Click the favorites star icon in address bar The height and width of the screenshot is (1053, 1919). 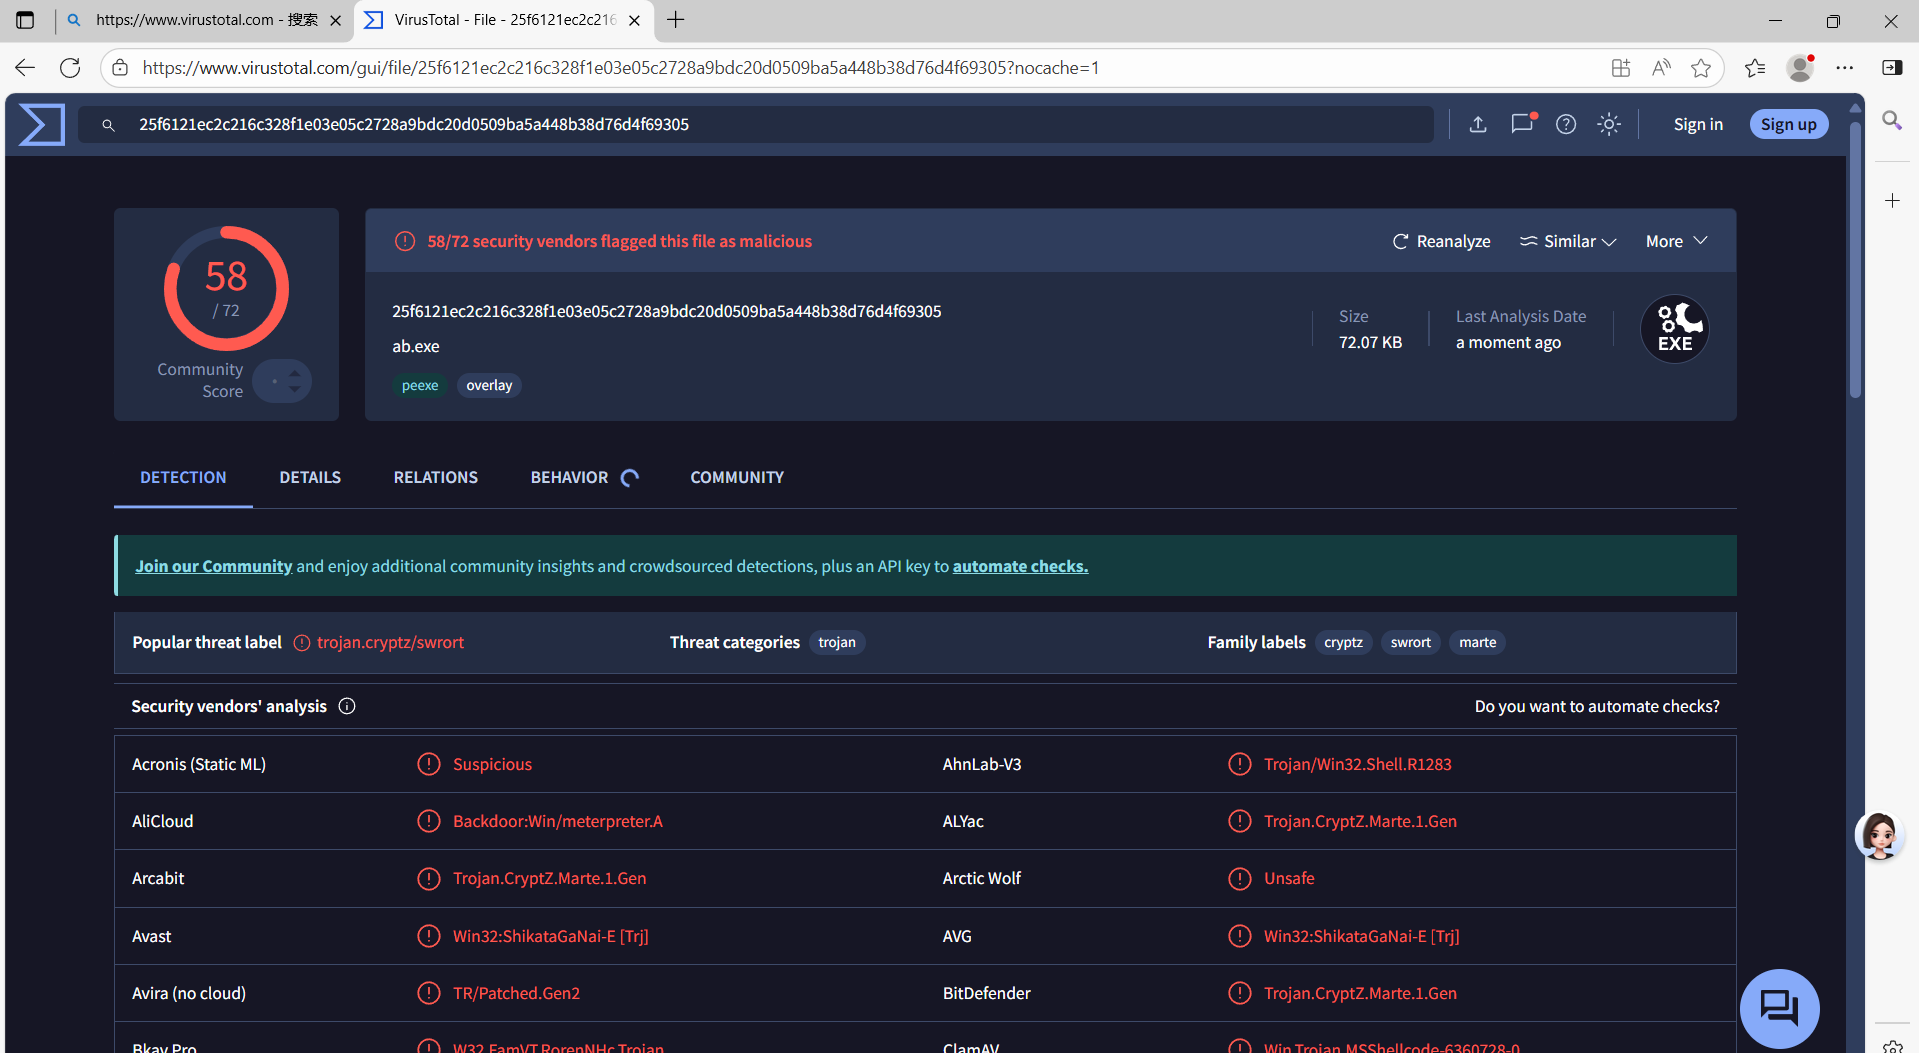1701,68
